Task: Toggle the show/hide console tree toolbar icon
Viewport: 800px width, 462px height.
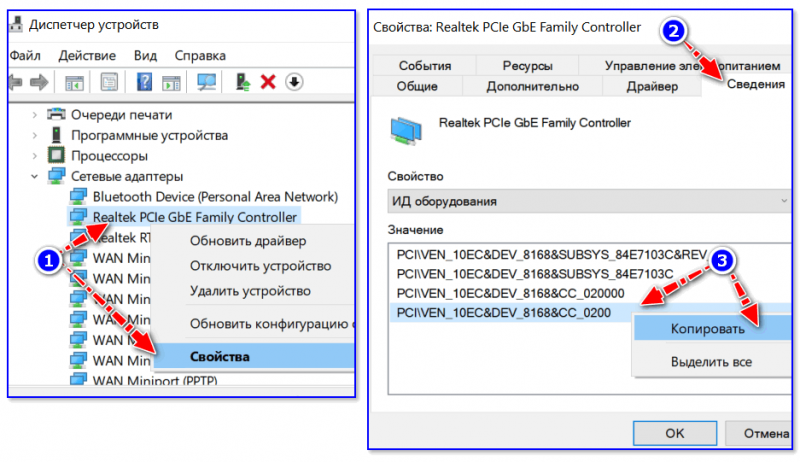Action: pos(74,82)
